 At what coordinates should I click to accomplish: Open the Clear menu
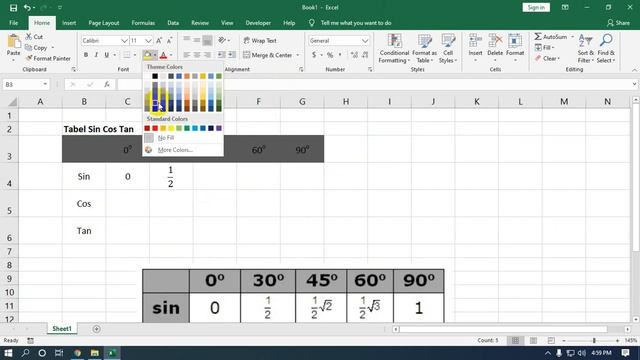(x=548, y=58)
